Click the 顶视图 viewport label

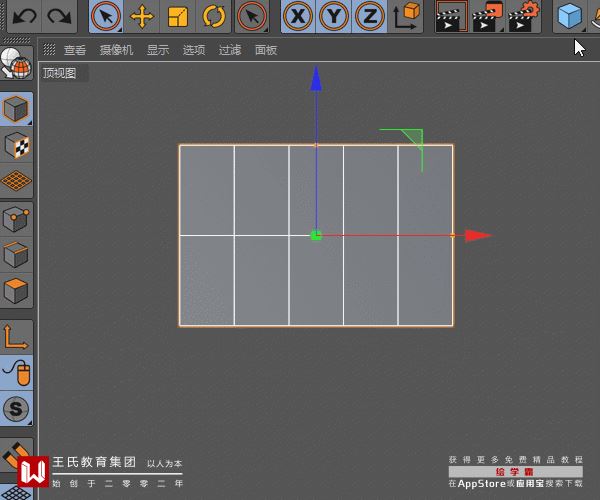click(x=60, y=73)
